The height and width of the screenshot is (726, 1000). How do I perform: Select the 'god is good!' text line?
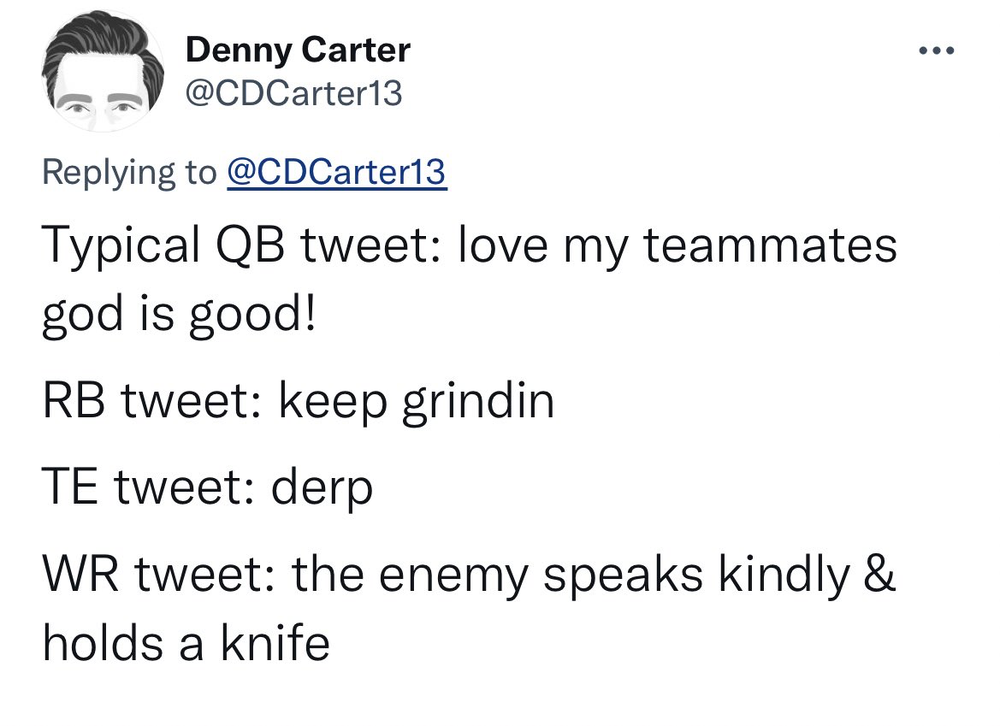[179, 315]
